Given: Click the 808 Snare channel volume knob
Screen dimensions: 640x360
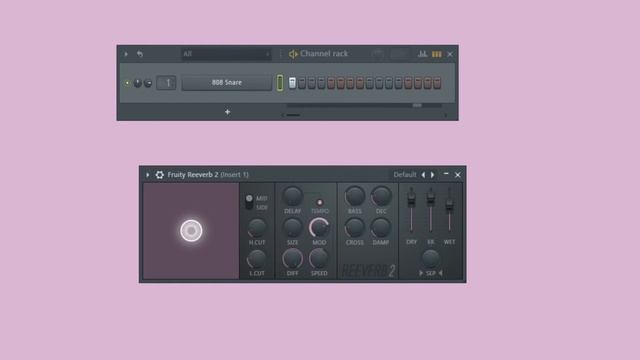Looking at the screenshot, I should point(148,83).
